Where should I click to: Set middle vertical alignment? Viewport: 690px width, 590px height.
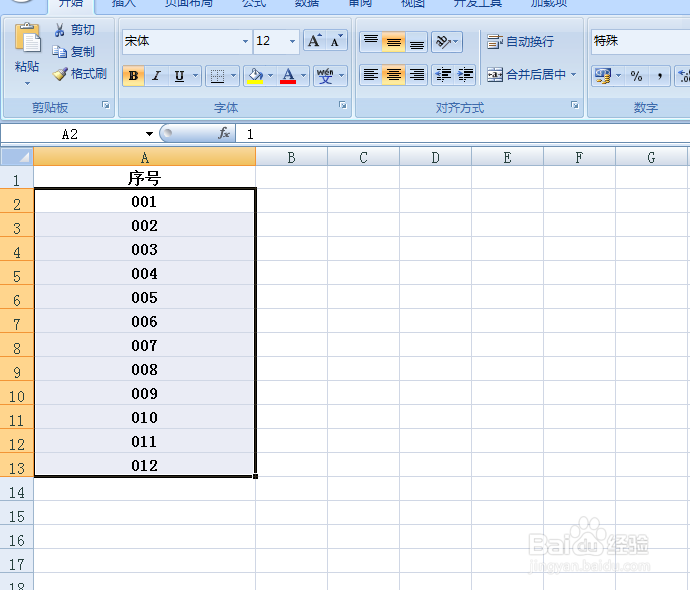point(393,42)
